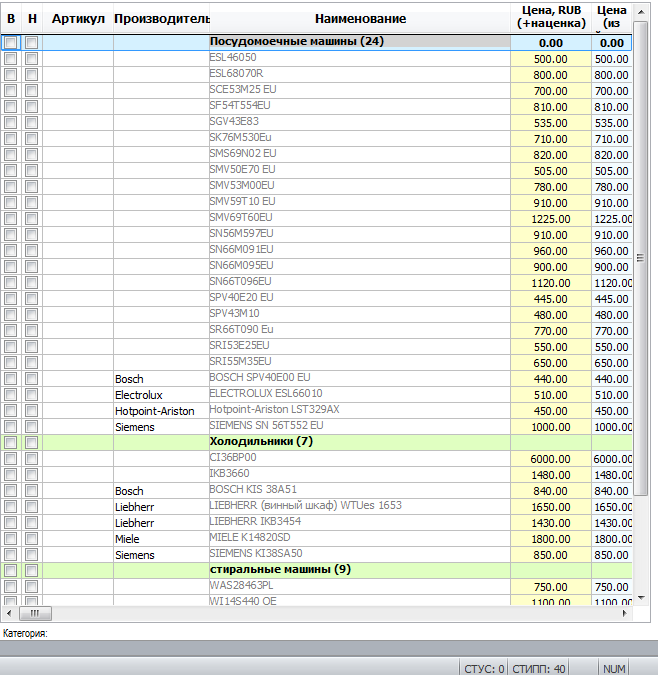Select the Холодильники (7) group row
658x675 pixels.
316,442
